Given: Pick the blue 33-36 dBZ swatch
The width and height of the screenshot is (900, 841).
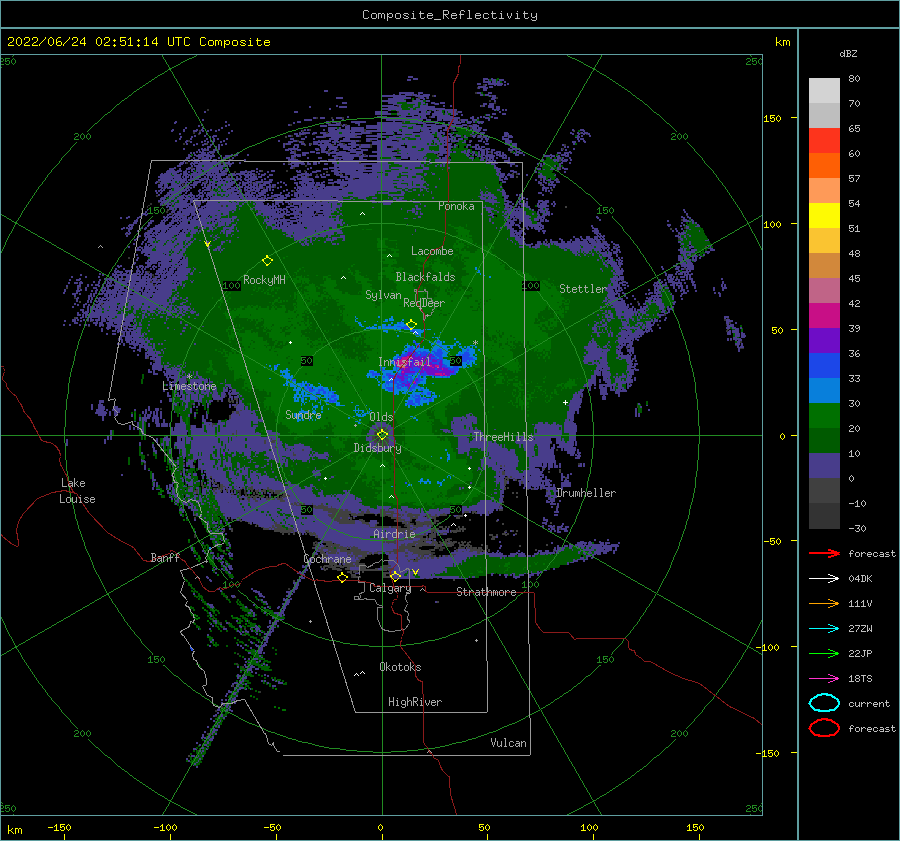Looking at the screenshot, I should pyautogui.click(x=824, y=366).
